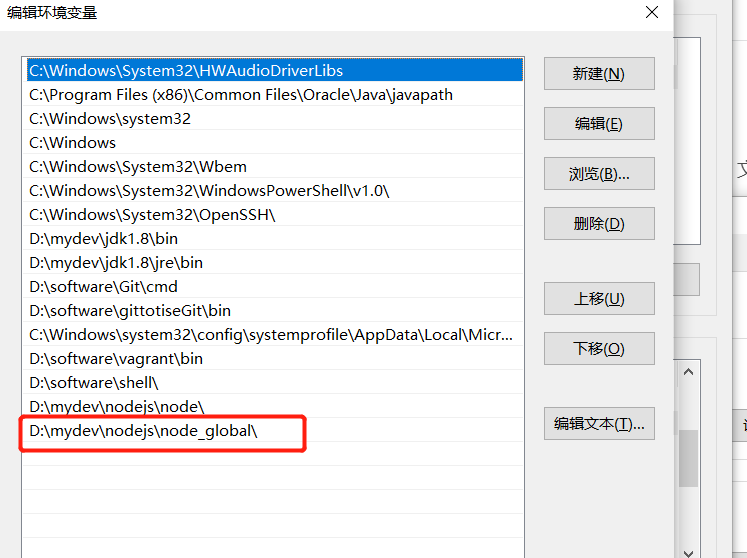The width and height of the screenshot is (747, 558).
Task: Click the 删除(D) delete button
Action: click(599, 223)
